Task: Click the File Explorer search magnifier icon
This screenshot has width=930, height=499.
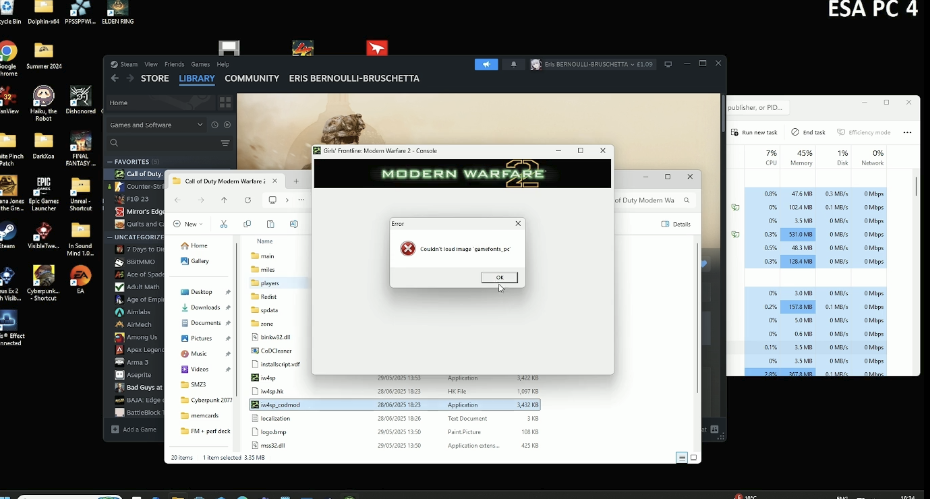Action: tap(686, 200)
